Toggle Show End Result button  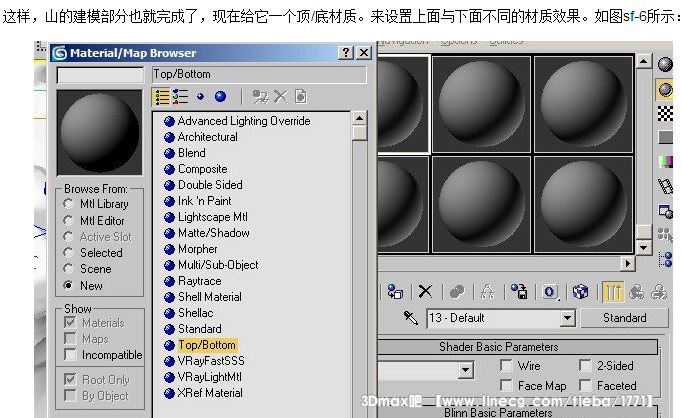[613, 291]
